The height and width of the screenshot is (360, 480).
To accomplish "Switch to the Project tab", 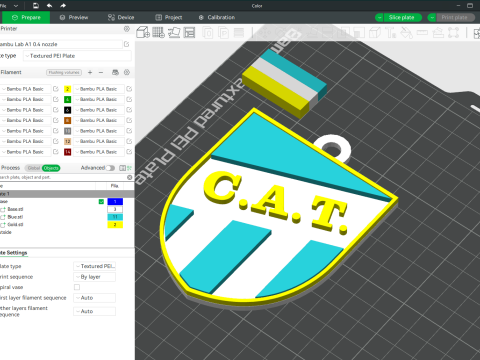I will [x=169, y=17].
